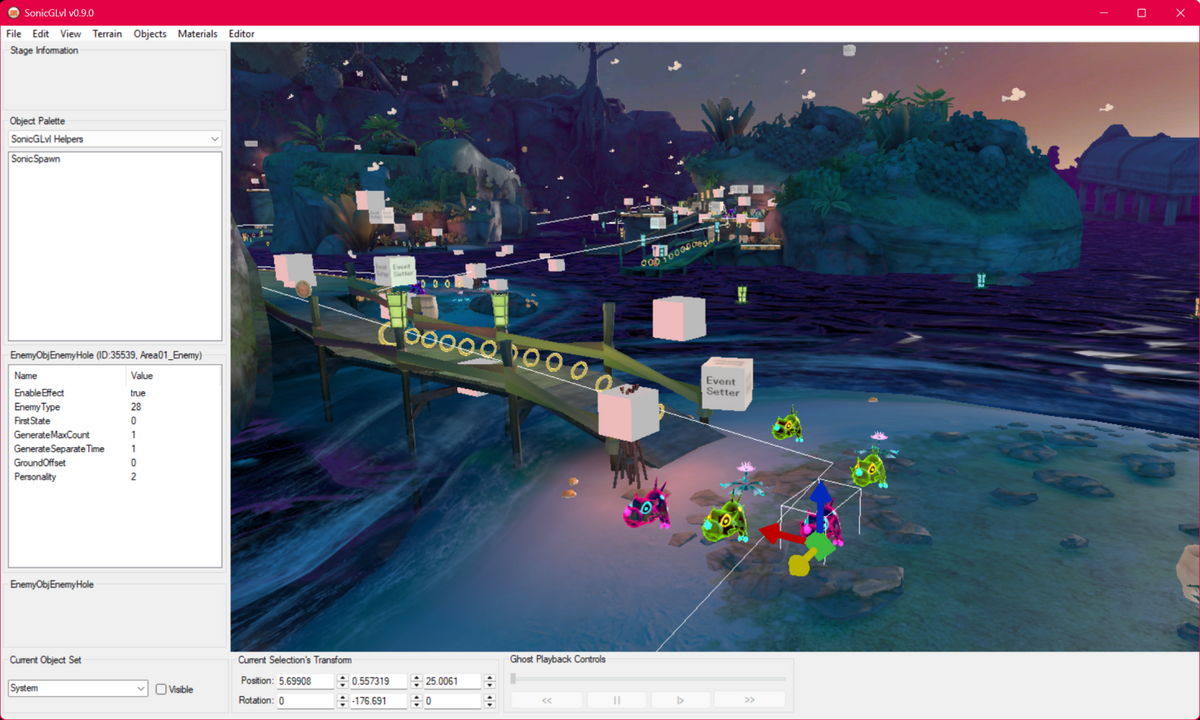This screenshot has height=720, width=1200.
Task: Open the Objects menu
Action: [x=150, y=33]
